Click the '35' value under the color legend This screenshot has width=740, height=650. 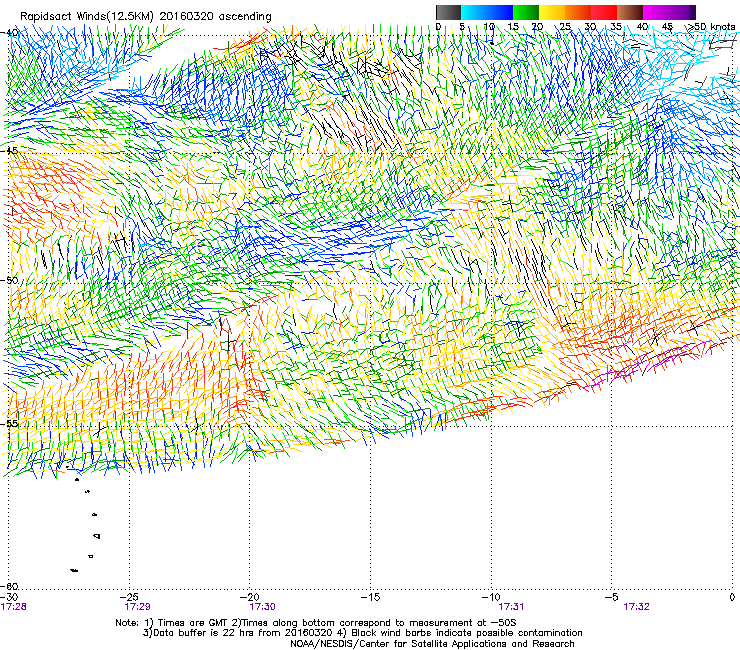pyautogui.click(x=616, y=26)
